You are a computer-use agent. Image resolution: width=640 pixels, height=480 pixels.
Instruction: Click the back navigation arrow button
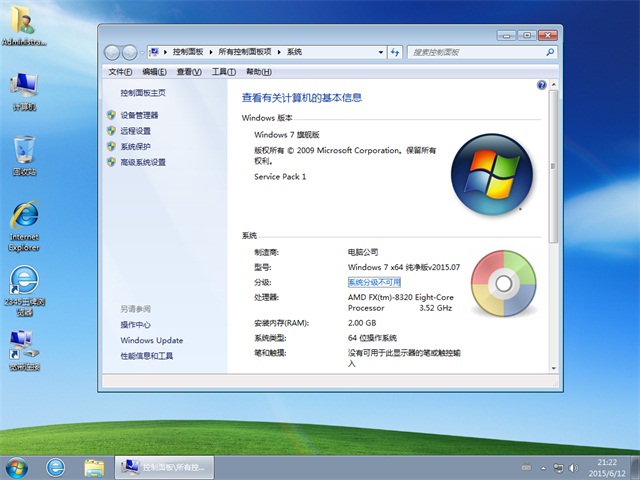(x=113, y=51)
